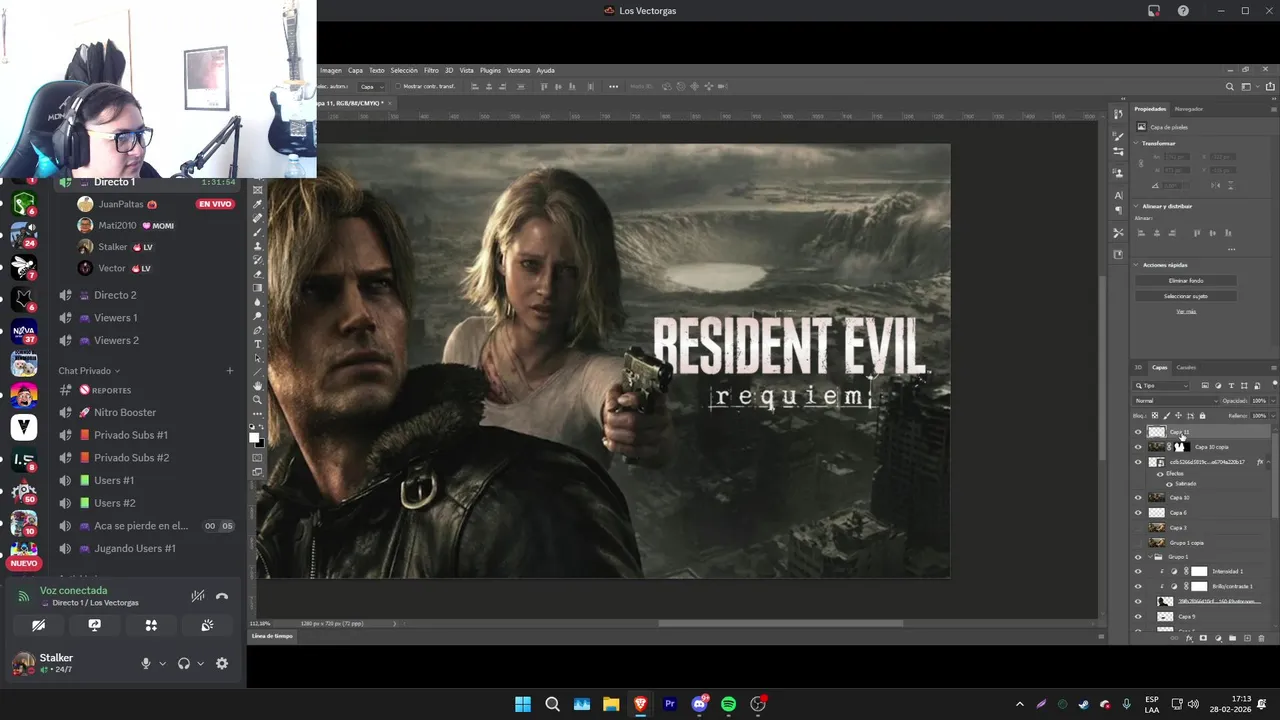Toggle visibility of Grupo 1 group
Image resolution: width=1280 pixels, height=720 pixels.
(1138, 557)
